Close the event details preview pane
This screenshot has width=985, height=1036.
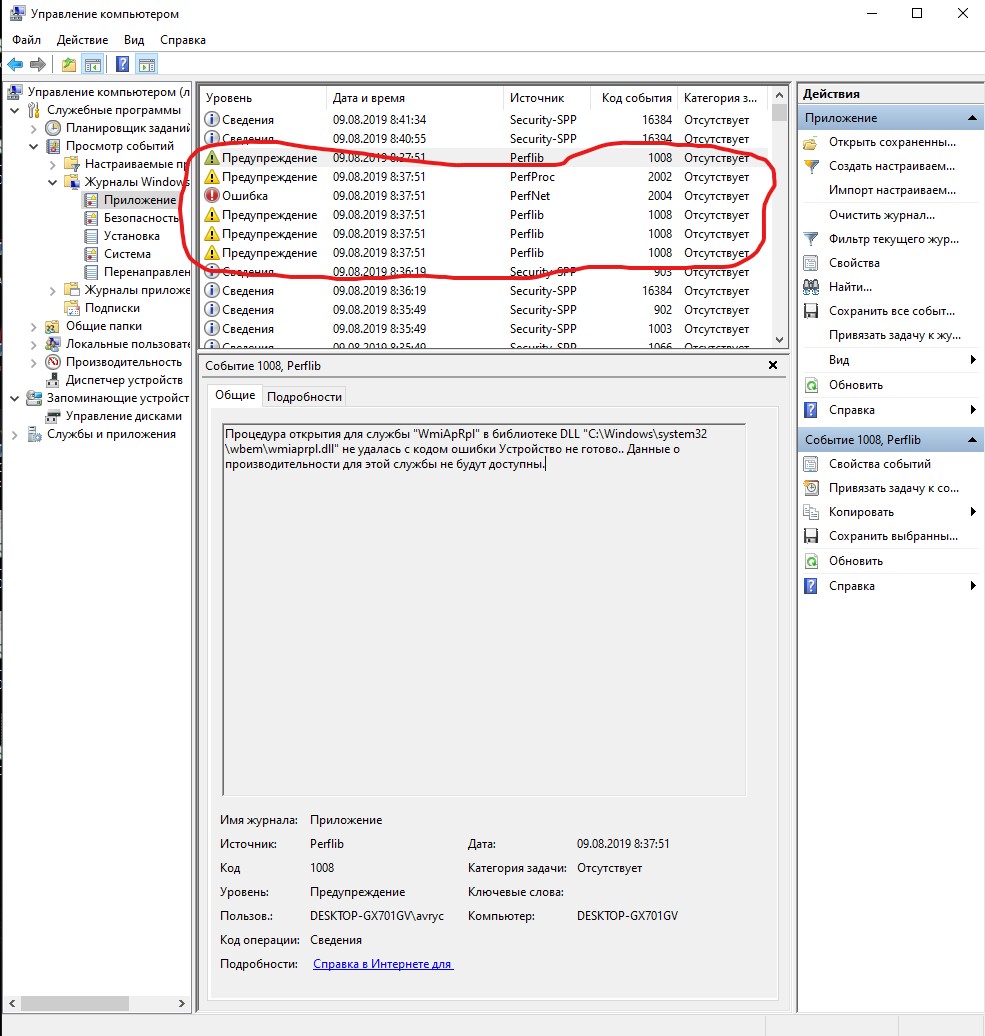[773, 365]
